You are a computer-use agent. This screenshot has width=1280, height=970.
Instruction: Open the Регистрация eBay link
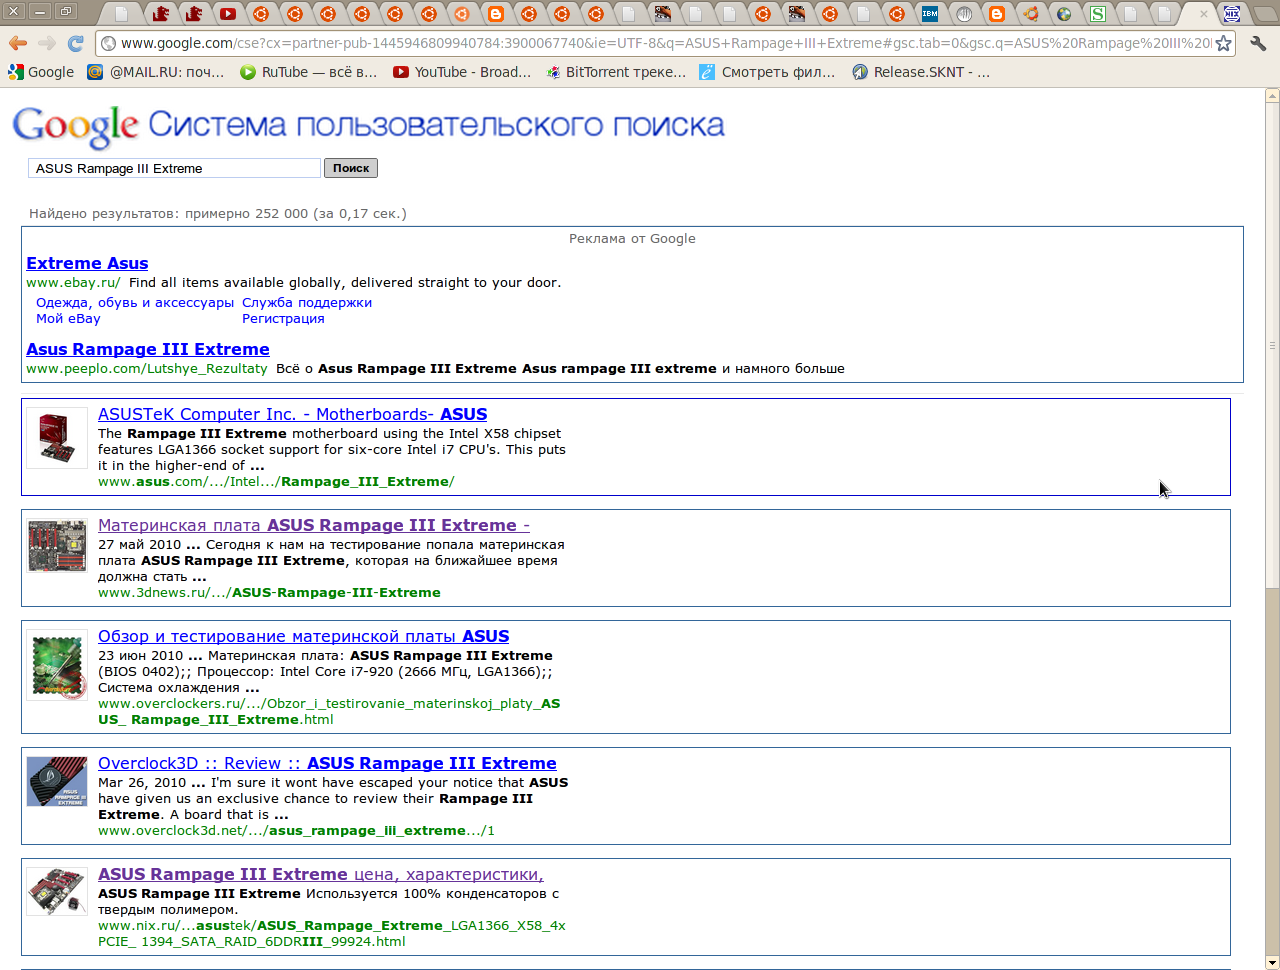(283, 319)
